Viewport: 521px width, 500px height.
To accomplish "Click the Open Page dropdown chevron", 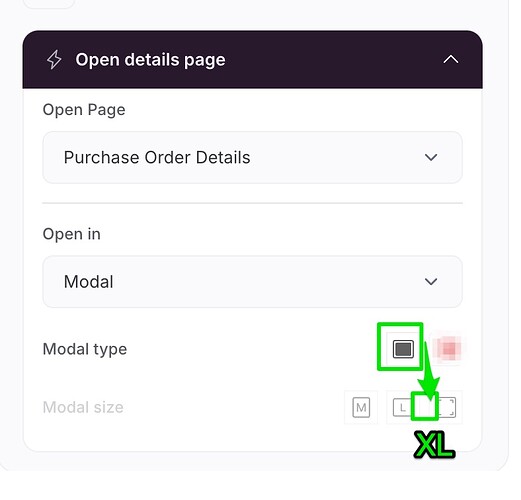I will (x=431, y=157).
